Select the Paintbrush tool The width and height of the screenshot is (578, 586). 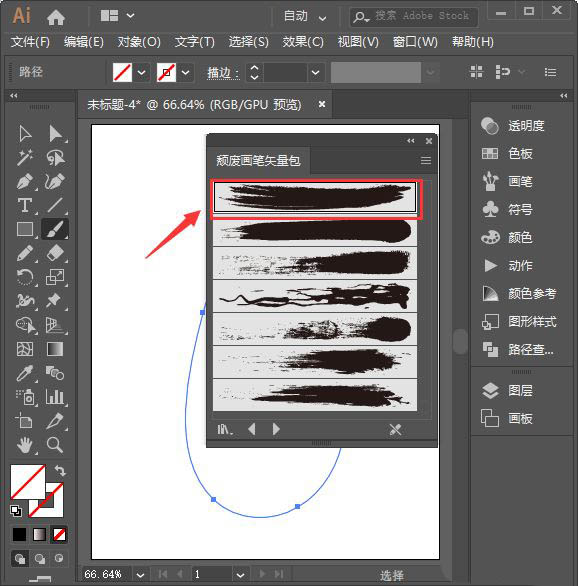click(x=55, y=229)
